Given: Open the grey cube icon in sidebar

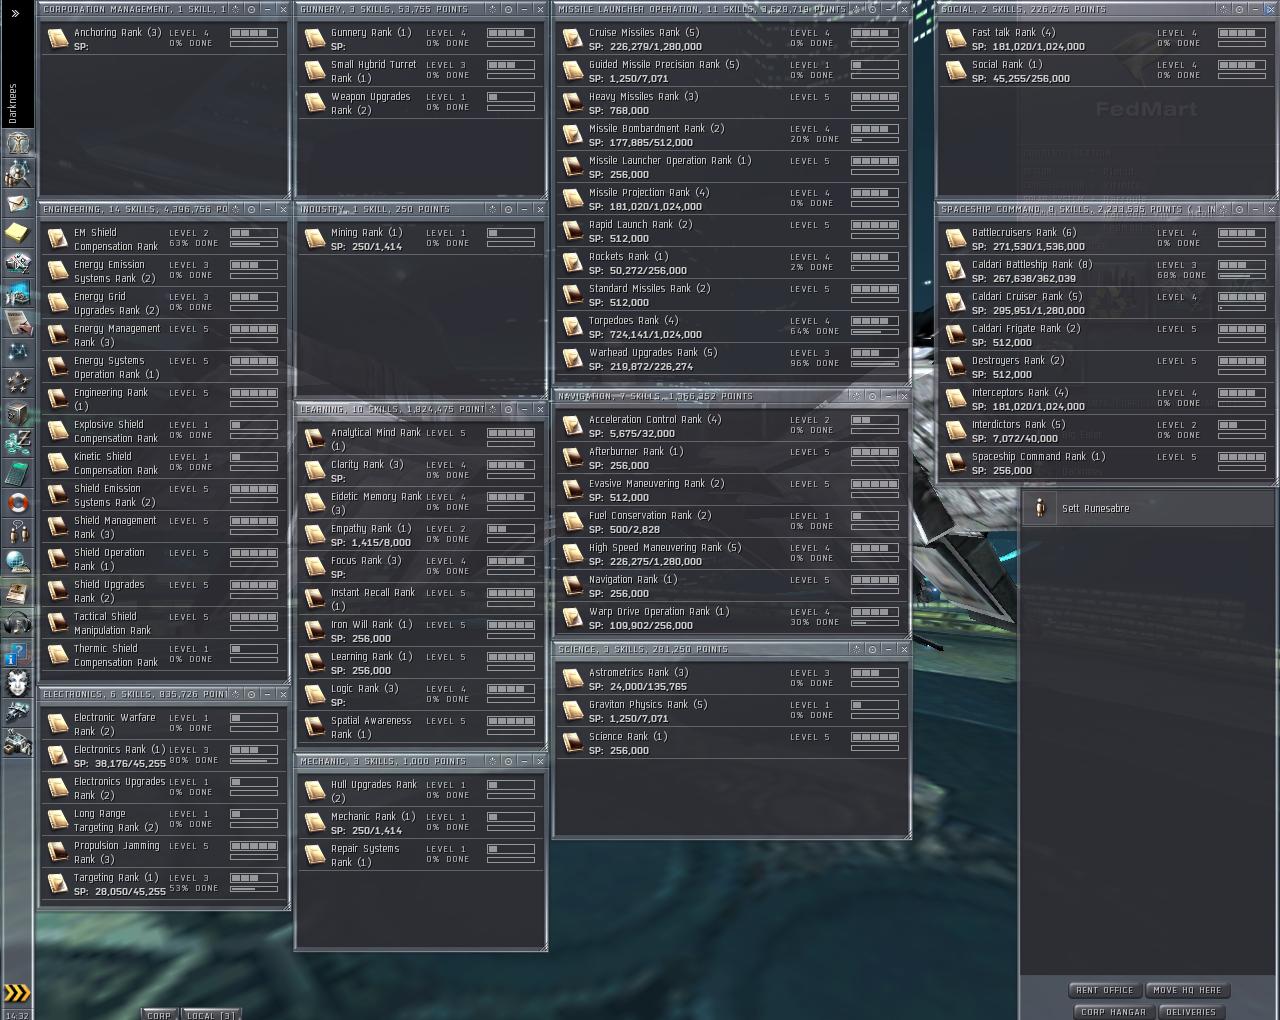Looking at the screenshot, I should (17, 412).
